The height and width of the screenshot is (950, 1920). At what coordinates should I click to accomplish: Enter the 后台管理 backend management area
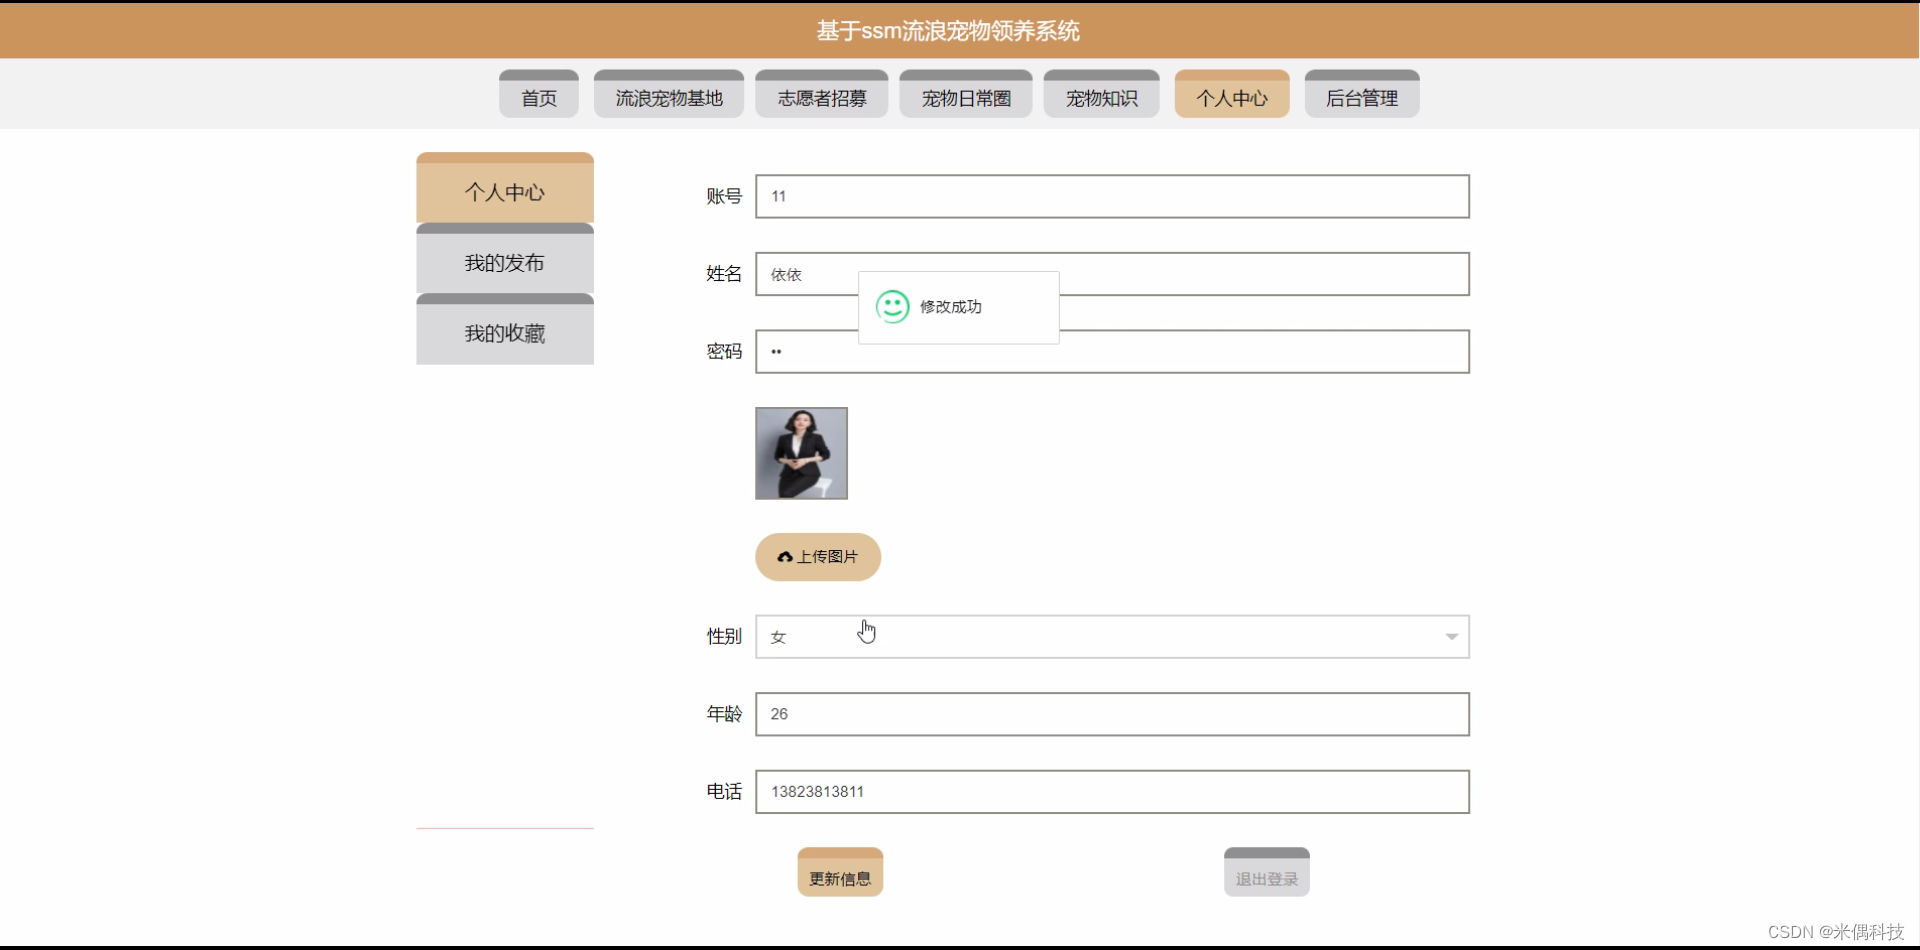pyautogui.click(x=1362, y=94)
